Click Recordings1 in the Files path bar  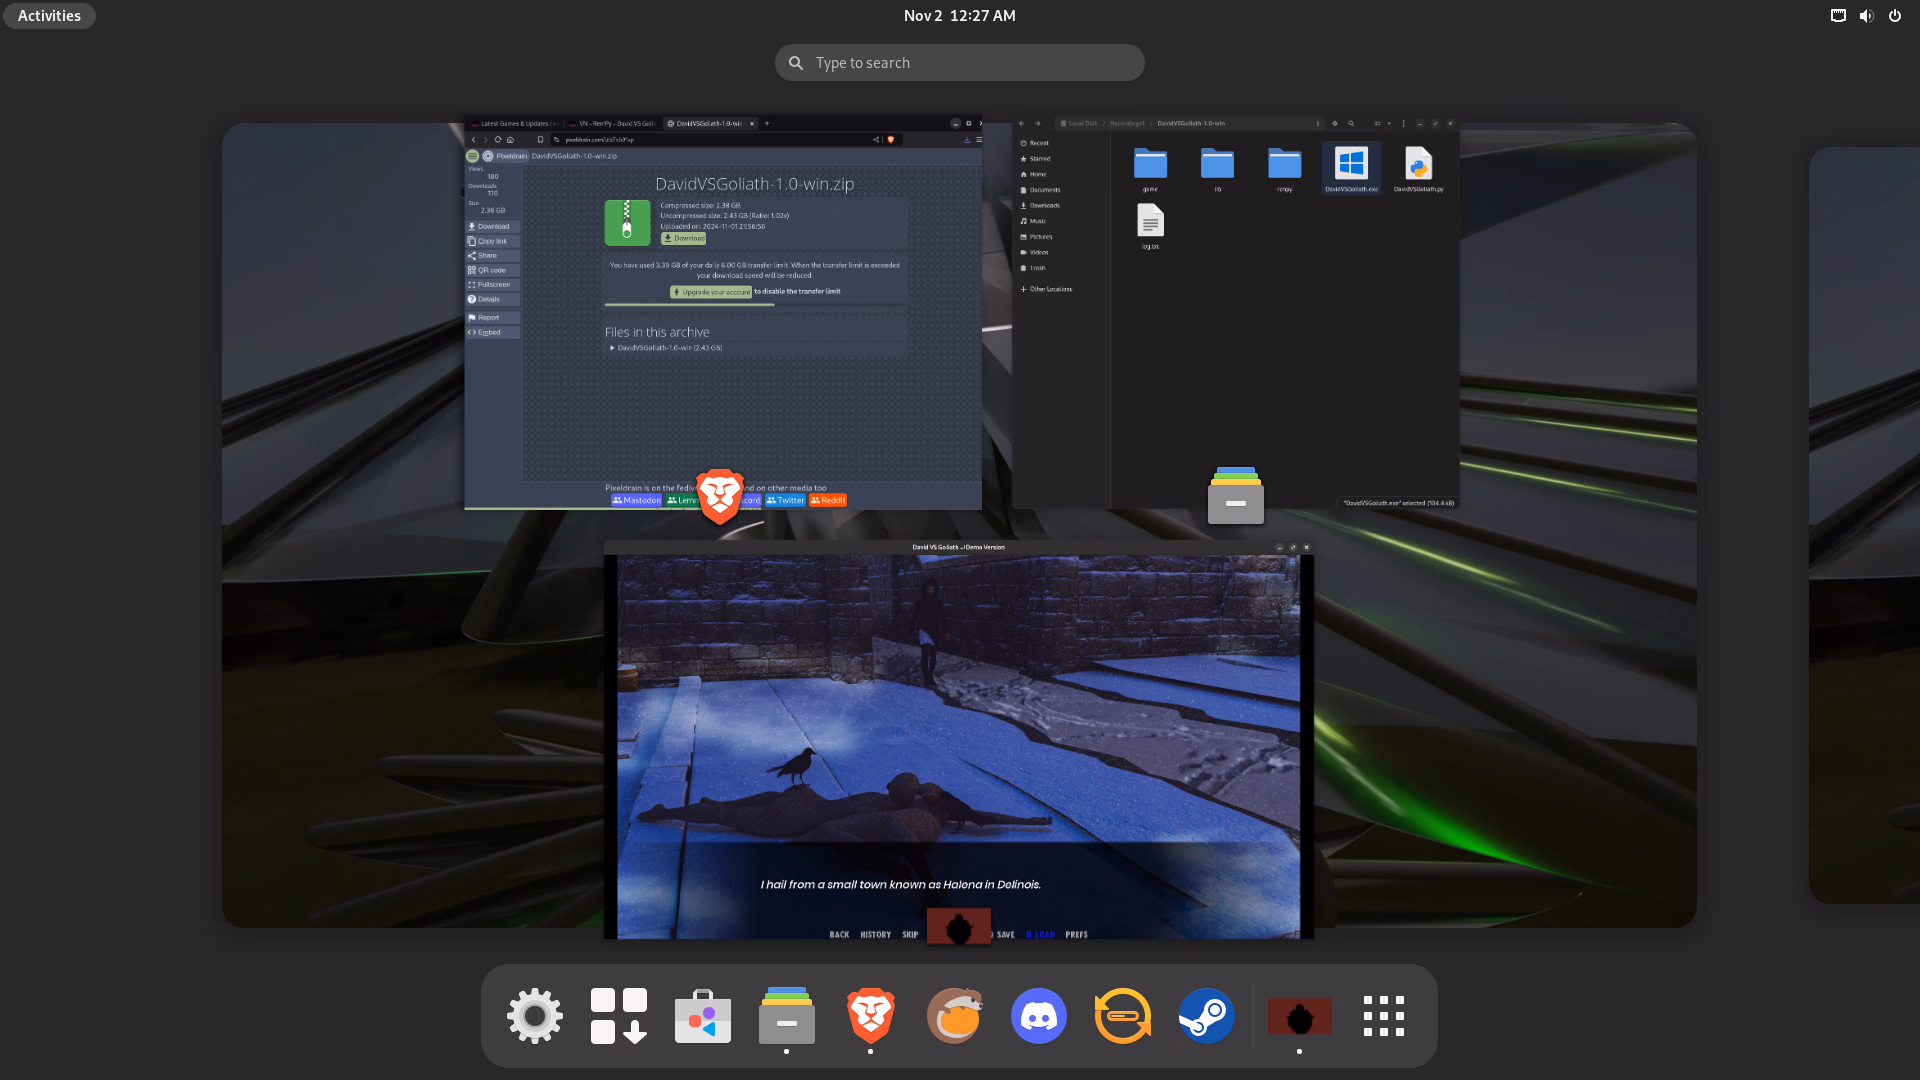[x=1127, y=124]
